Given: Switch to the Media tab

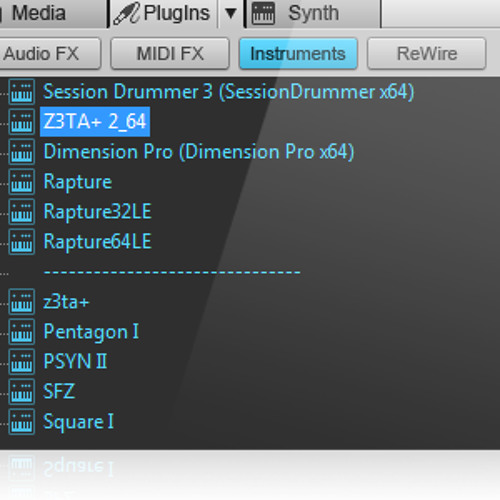Looking at the screenshot, I should pos(52,13).
